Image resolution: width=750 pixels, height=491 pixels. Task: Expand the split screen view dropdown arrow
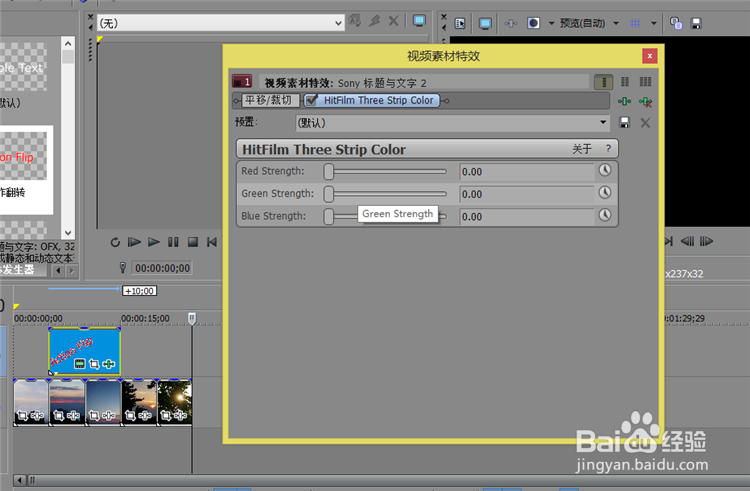pyautogui.click(x=551, y=23)
